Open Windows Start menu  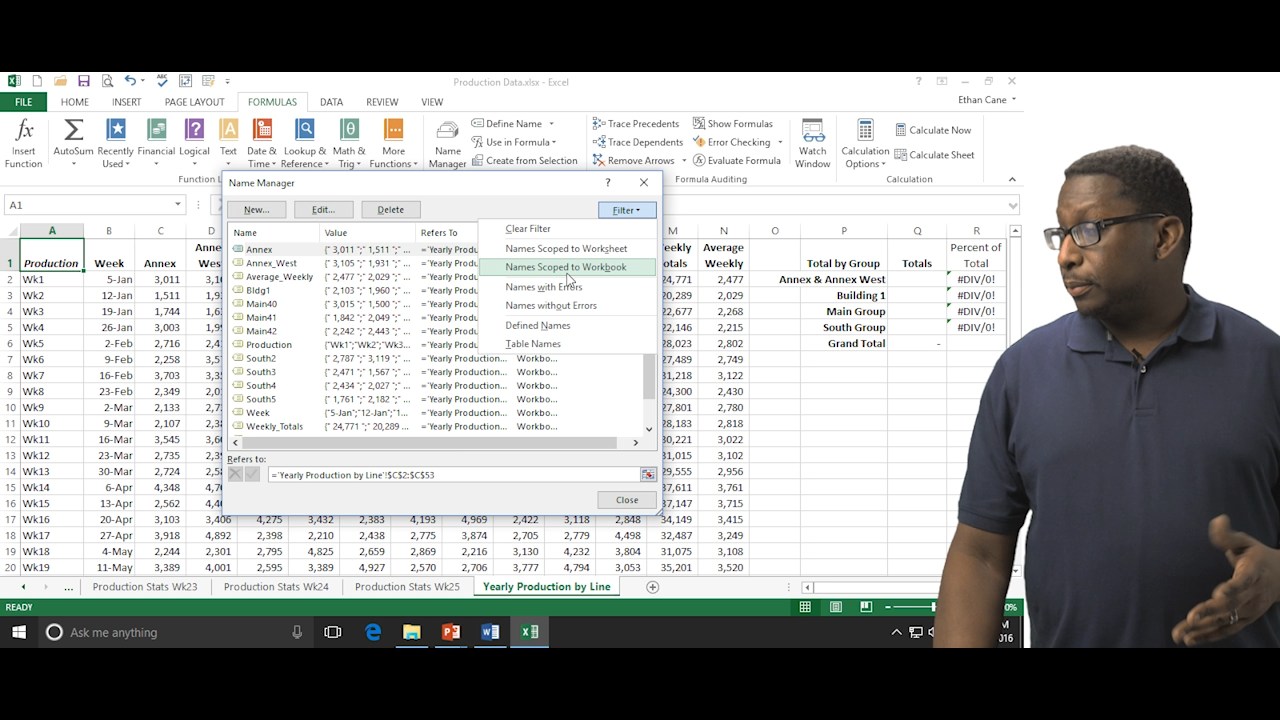click(x=18, y=632)
